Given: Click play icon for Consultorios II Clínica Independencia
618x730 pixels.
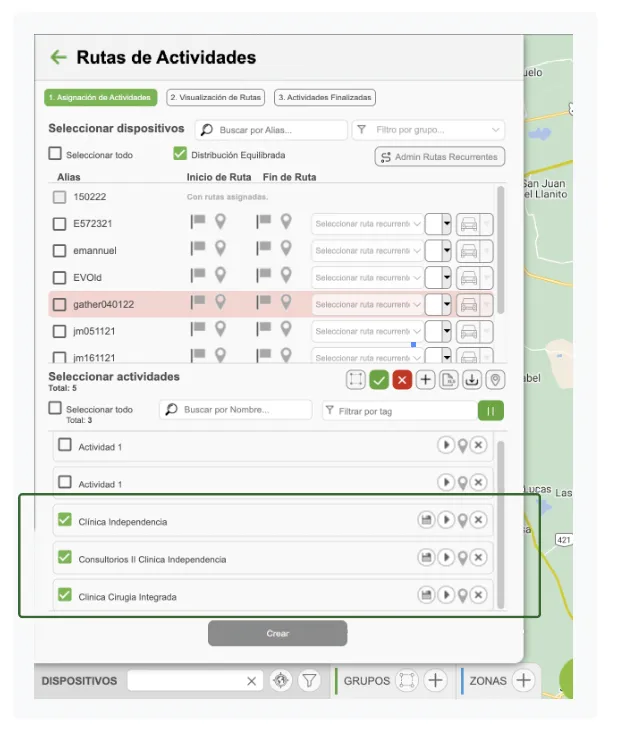Looking at the screenshot, I should [446, 557].
